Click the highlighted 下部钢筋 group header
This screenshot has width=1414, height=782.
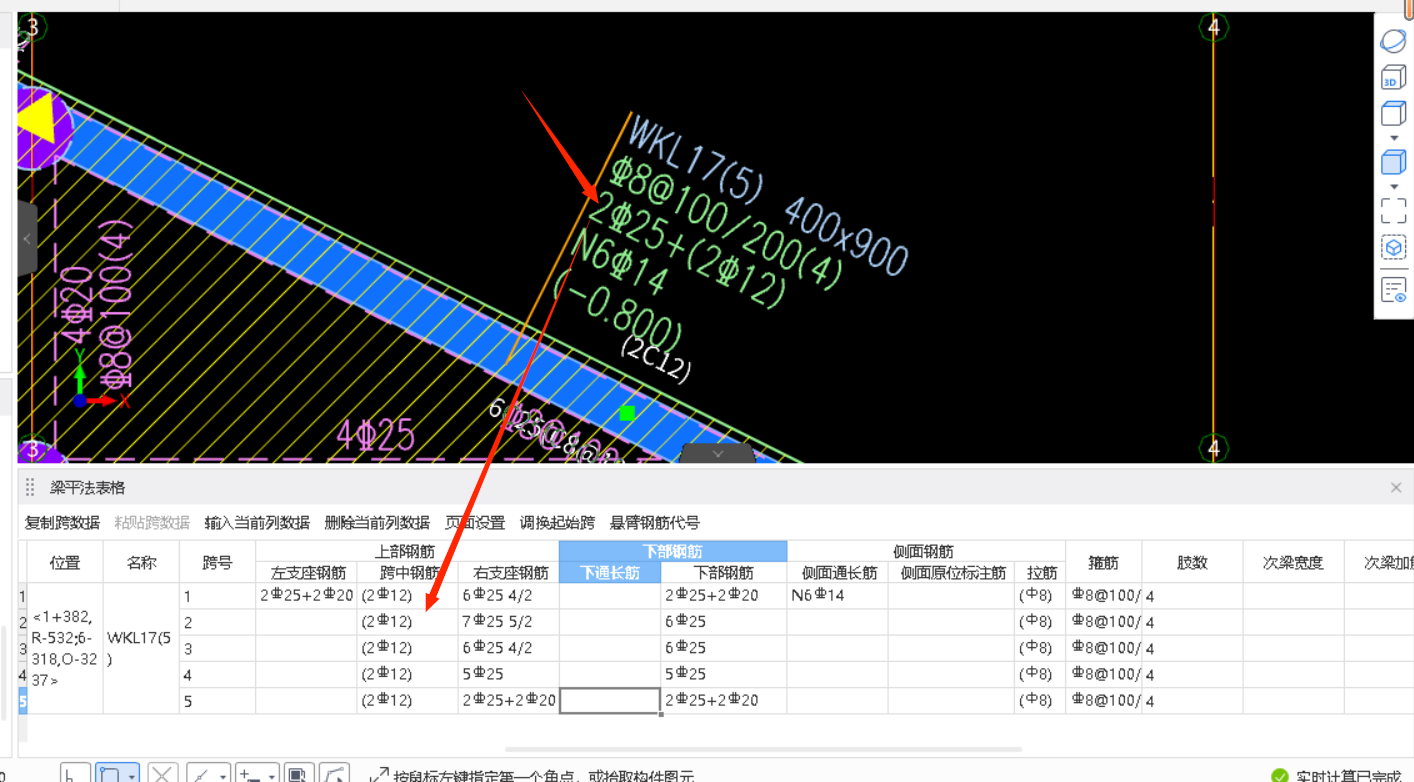(673, 551)
